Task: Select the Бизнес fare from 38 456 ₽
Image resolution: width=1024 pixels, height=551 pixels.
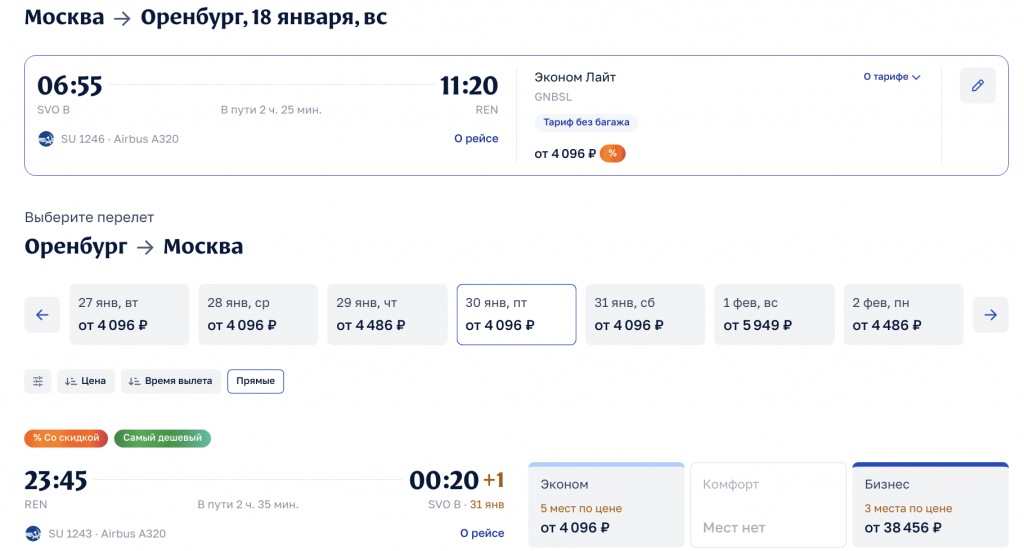Action: (x=930, y=505)
